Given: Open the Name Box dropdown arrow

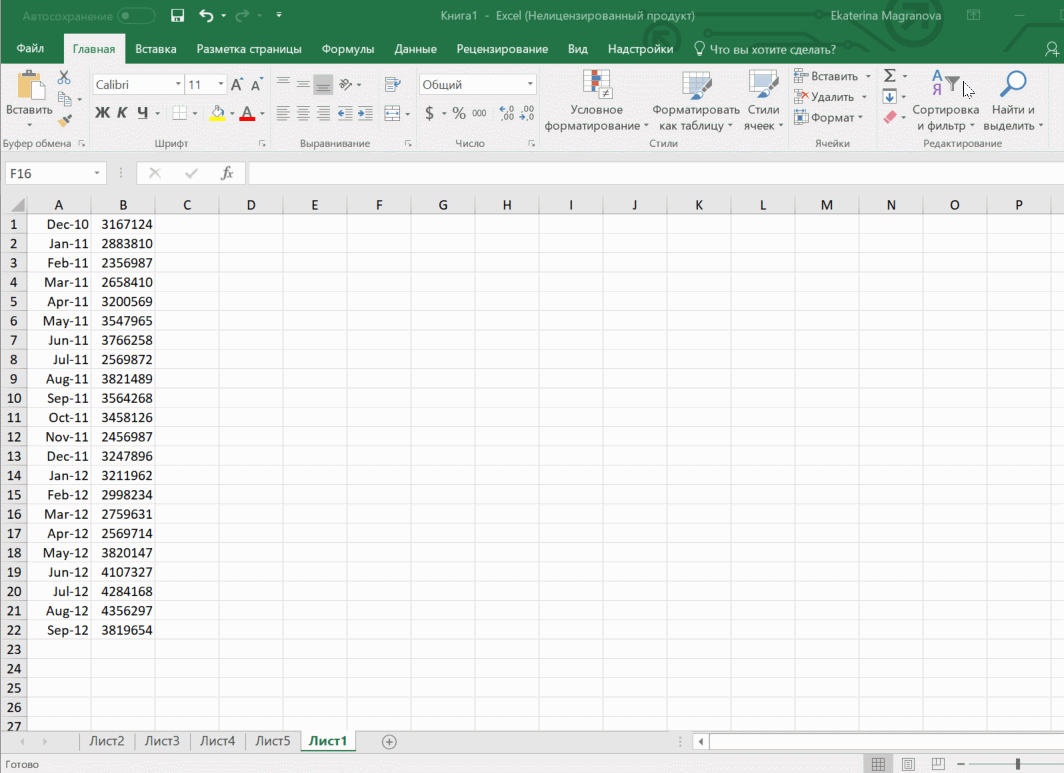Looking at the screenshot, I should (97, 173).
